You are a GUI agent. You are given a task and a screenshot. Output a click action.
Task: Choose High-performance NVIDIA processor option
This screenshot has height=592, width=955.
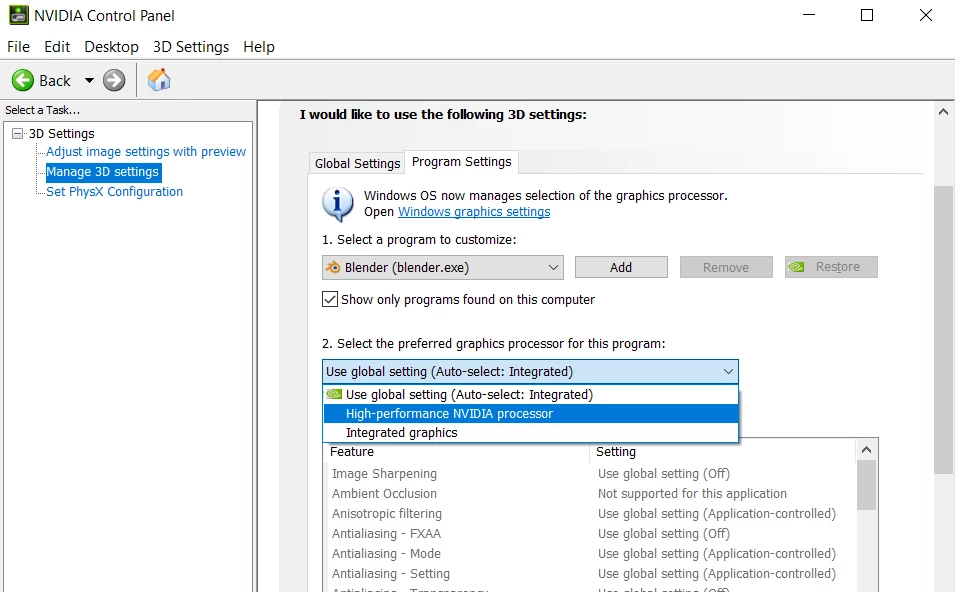(x=530, y=414)
